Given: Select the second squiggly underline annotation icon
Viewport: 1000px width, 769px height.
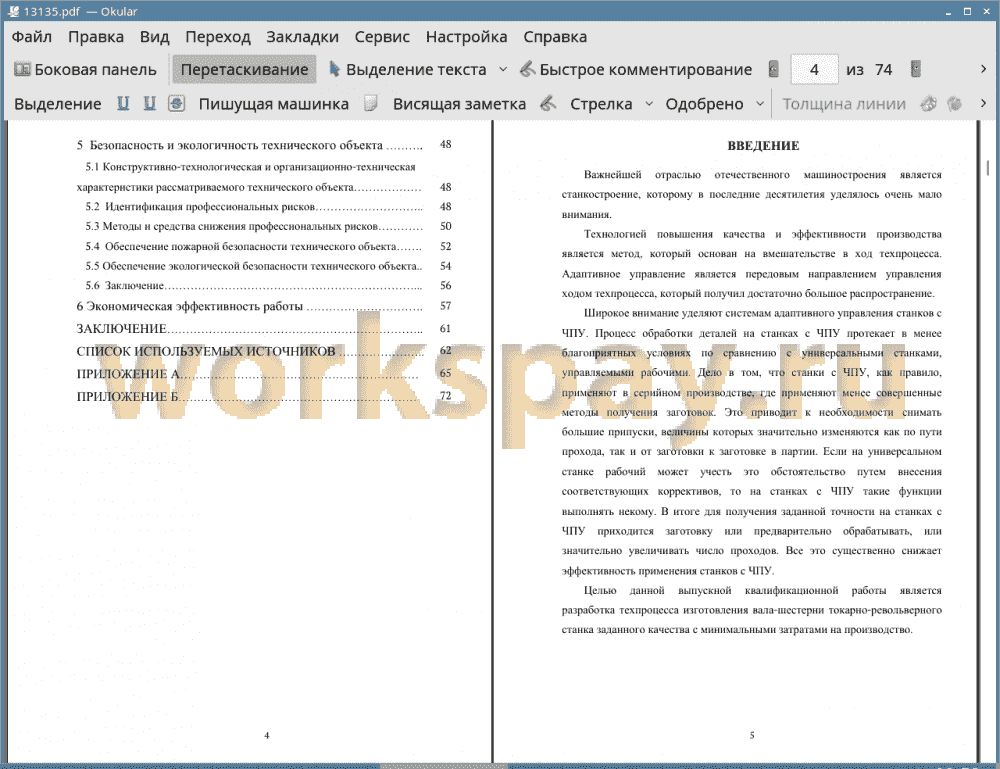Looking at the screenshot, I should tap(149, 103).
